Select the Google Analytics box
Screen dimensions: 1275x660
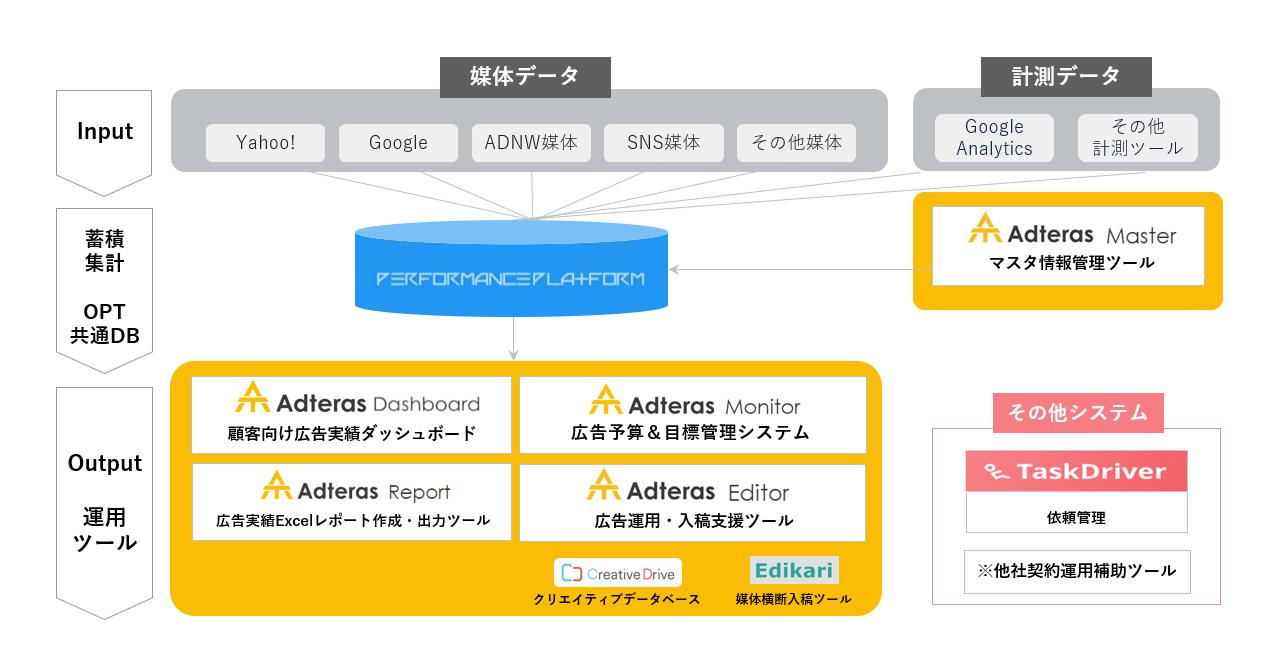tap(994, 137)
